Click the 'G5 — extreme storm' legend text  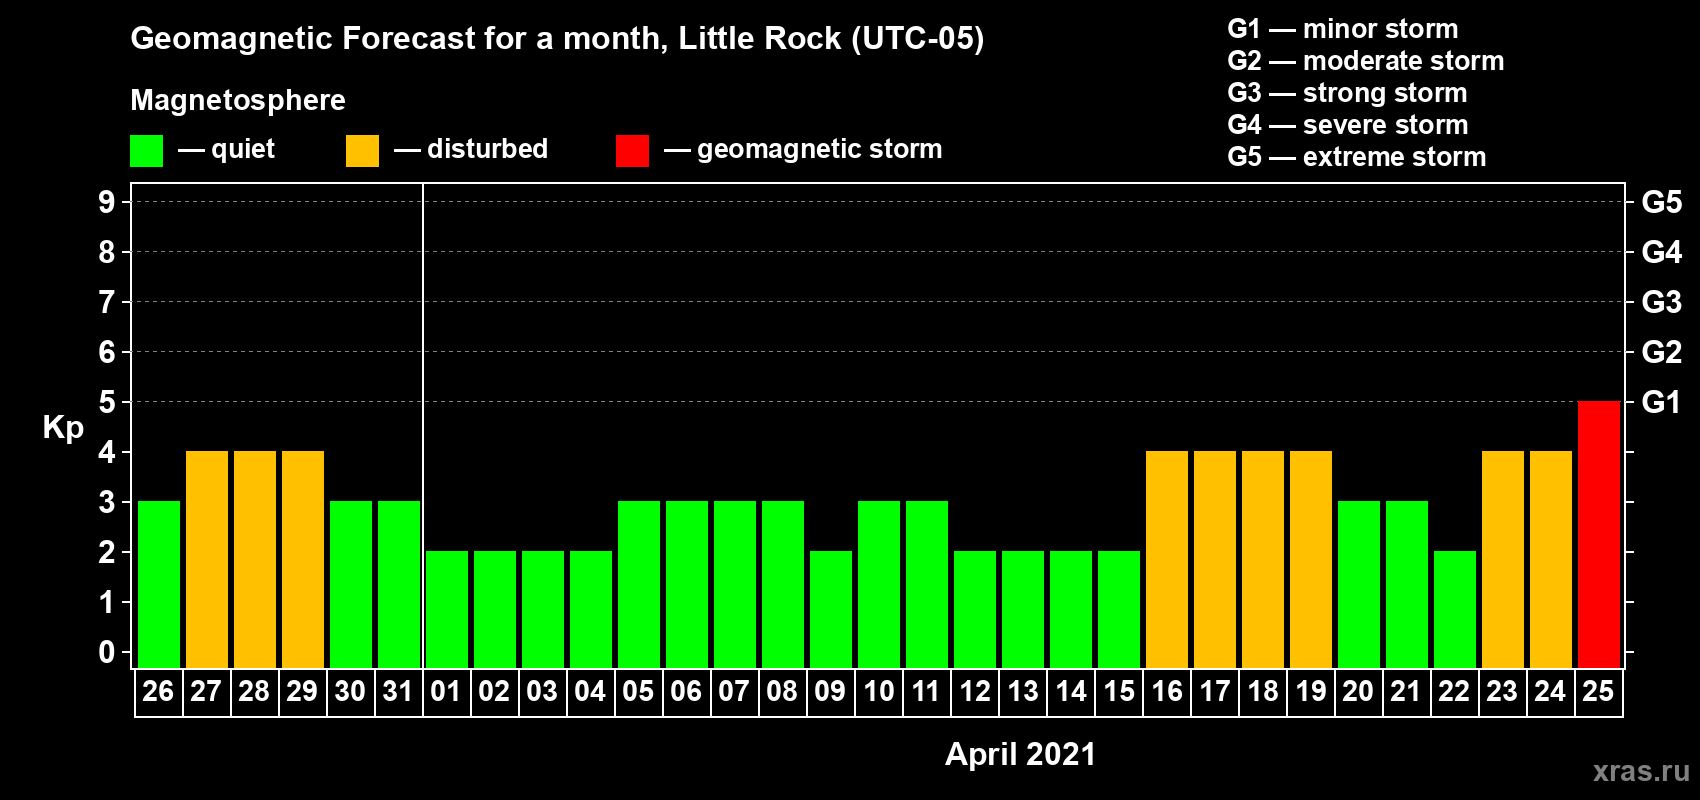(1357, 157)
